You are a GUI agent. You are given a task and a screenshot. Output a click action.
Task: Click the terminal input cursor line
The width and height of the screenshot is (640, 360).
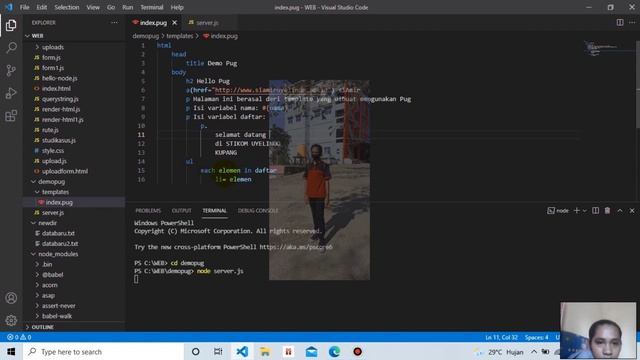pyautogui.click(x=136, y=279)
